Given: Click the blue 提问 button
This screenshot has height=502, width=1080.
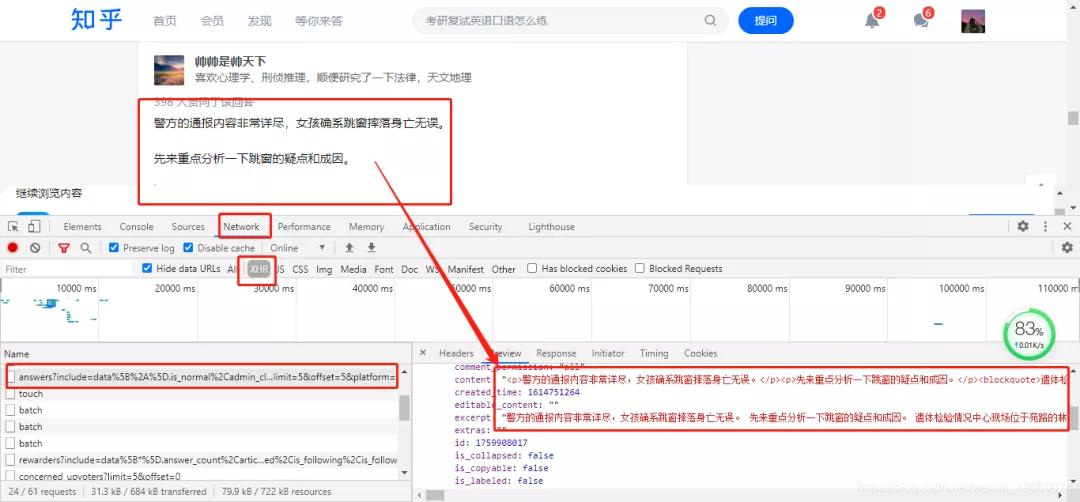Looking at the screenshot, I should [765, 21].
